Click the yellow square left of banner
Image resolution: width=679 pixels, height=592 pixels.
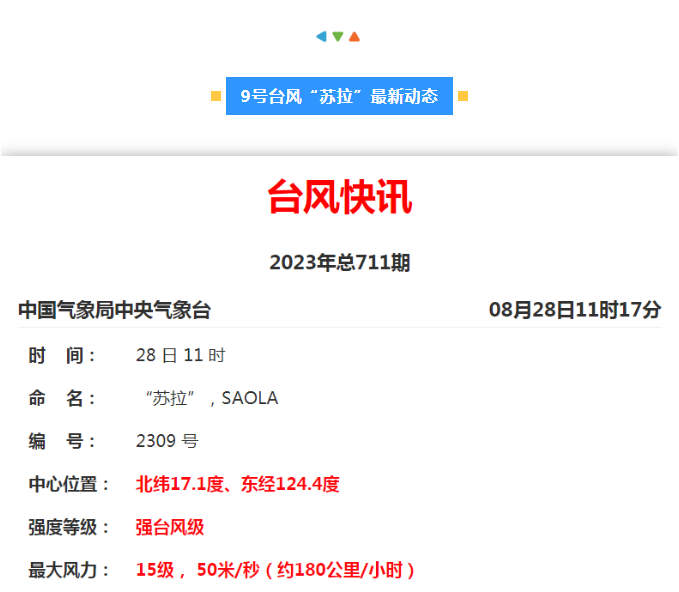point(216,96)
